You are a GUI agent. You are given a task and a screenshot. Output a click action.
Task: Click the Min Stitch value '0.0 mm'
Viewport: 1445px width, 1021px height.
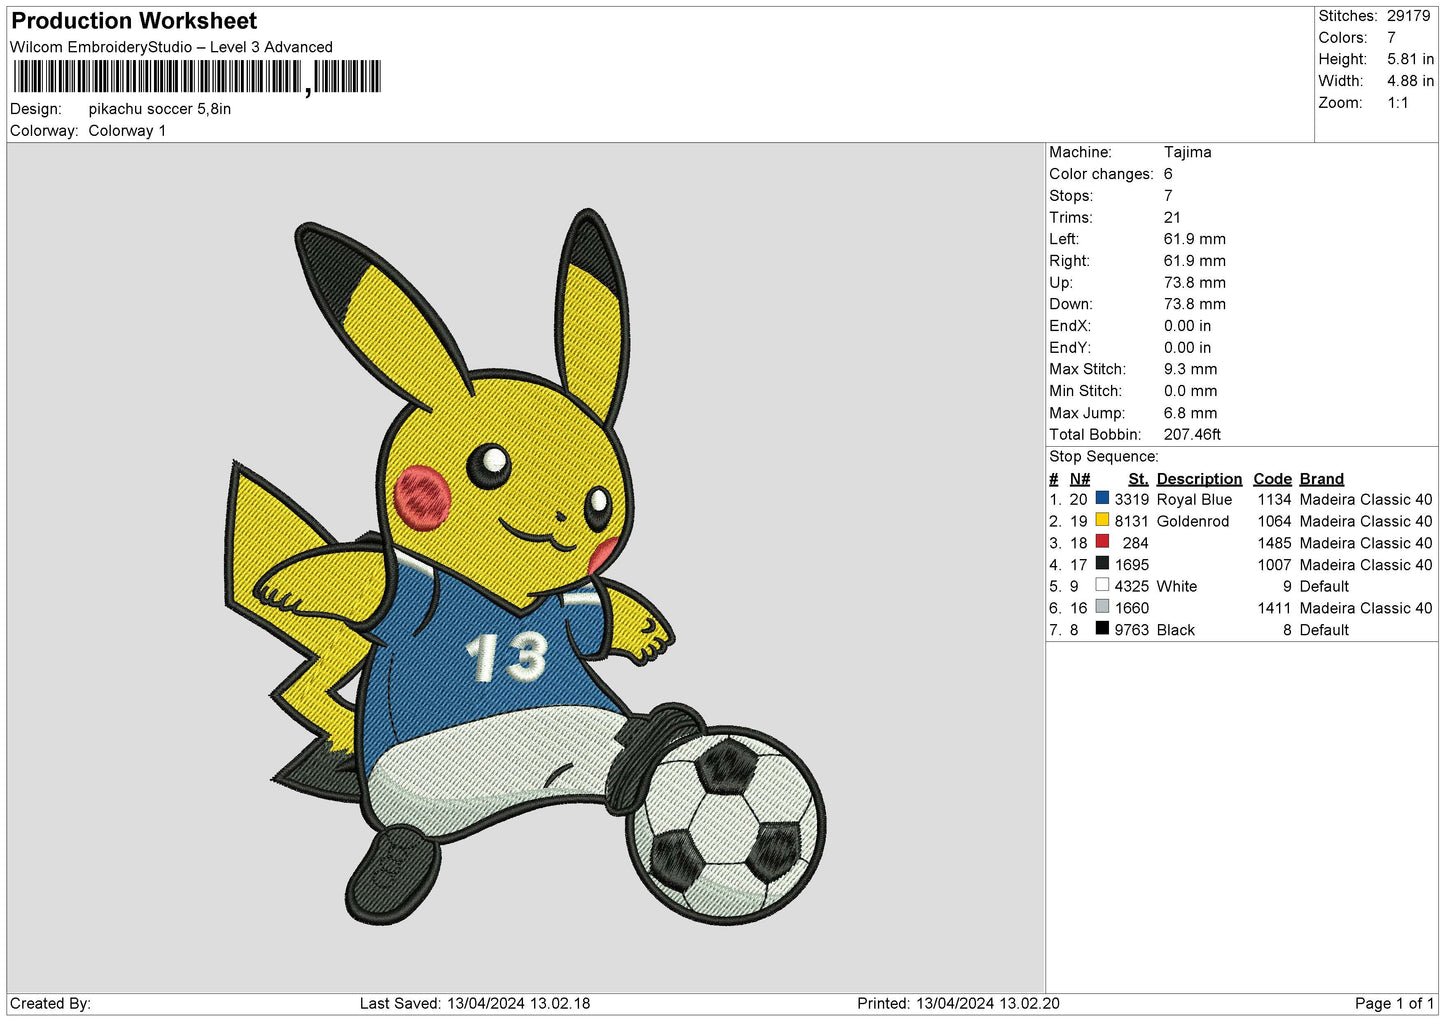click(x=1190, y=391)
